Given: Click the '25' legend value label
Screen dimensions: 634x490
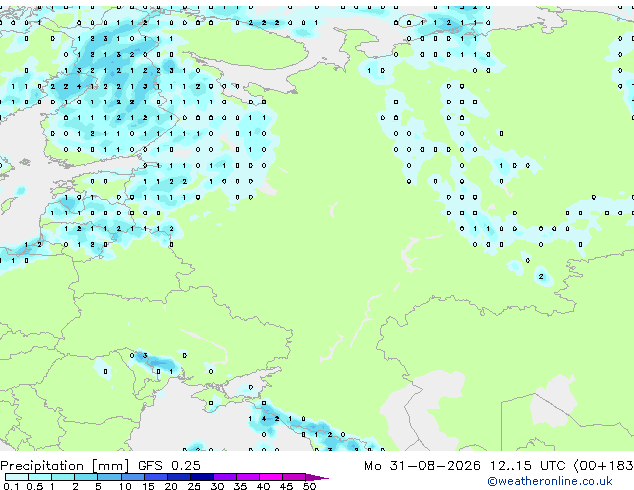Looking at the screenshot, I should [x=194, y=486].
